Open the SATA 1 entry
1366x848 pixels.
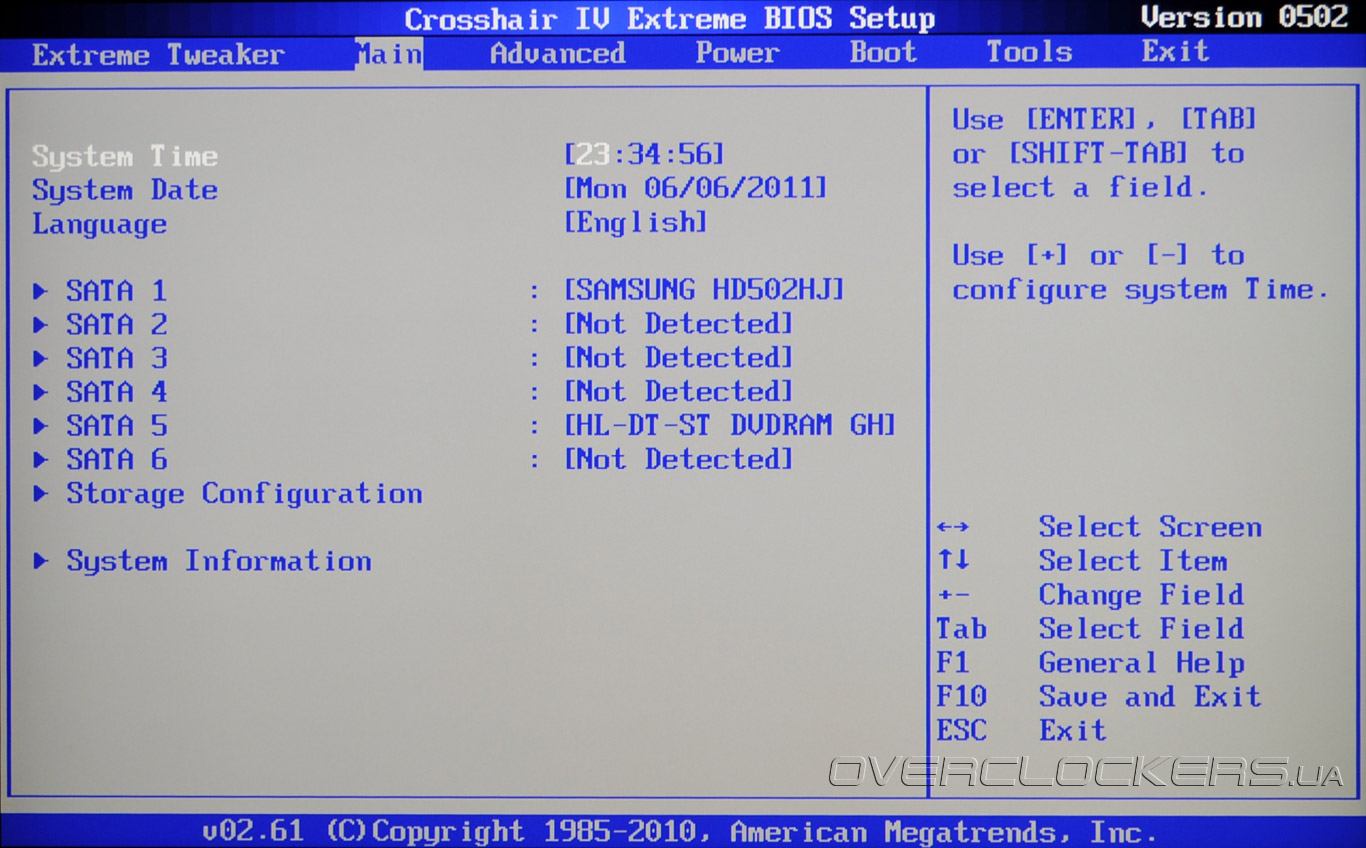coord(116,292)
